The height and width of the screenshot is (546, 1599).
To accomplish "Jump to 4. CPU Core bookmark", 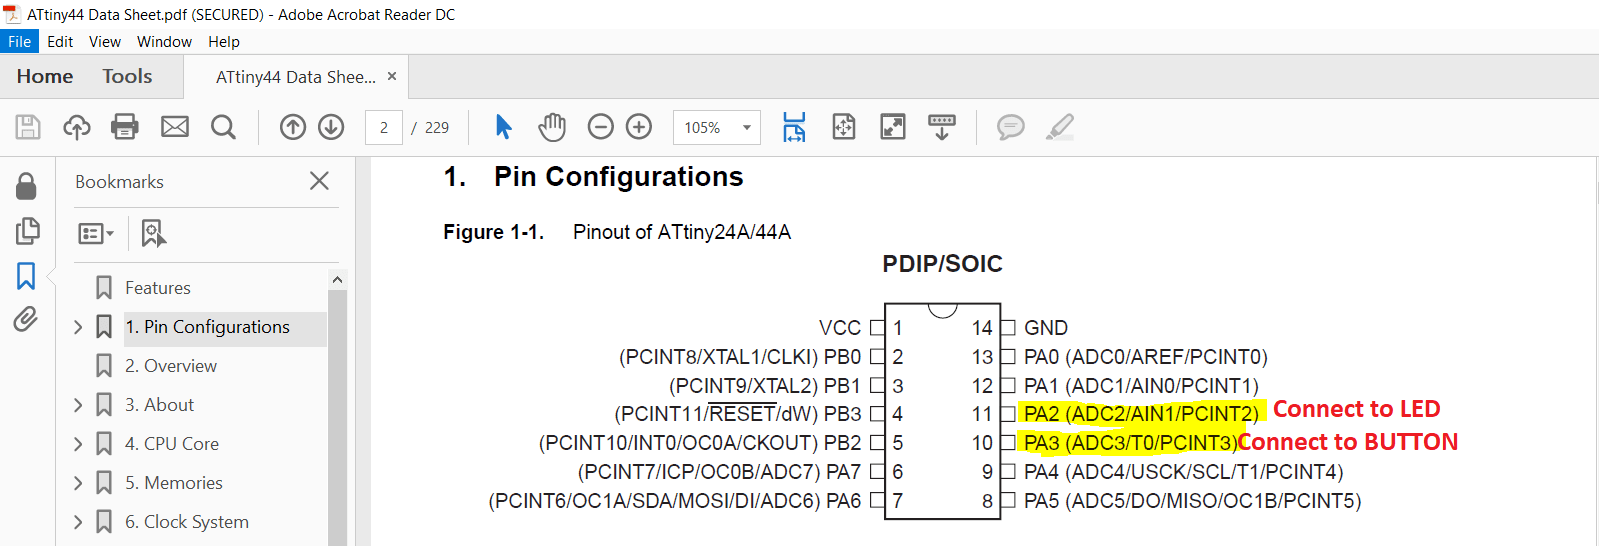I will [171, 444].
